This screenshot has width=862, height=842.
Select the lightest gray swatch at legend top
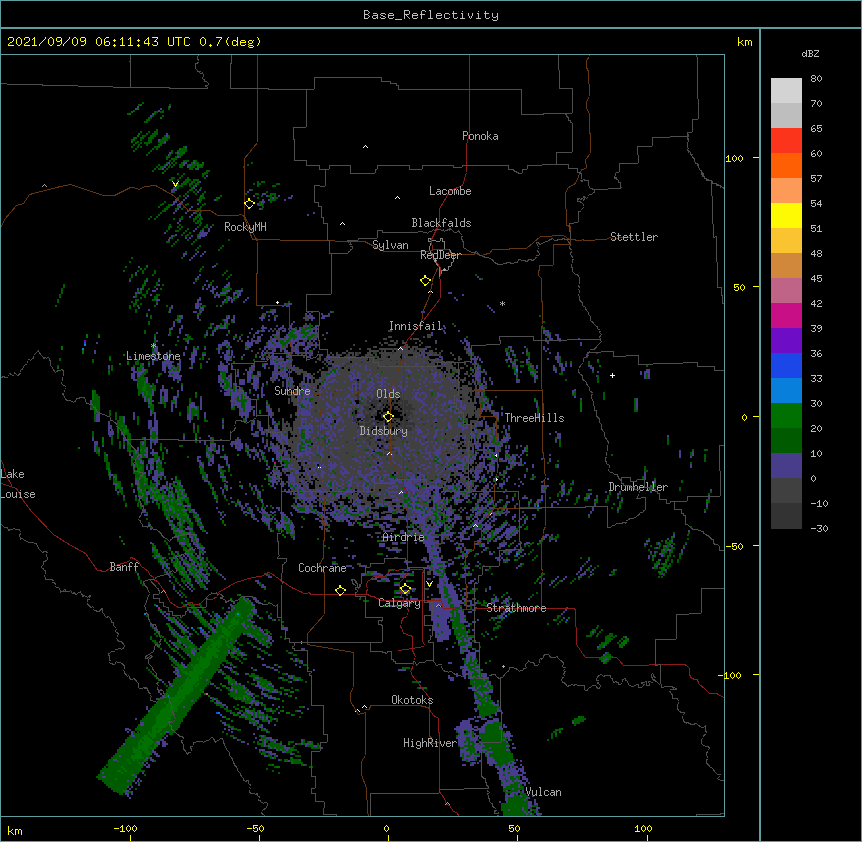pyautogui.click(x=786, y=91)
